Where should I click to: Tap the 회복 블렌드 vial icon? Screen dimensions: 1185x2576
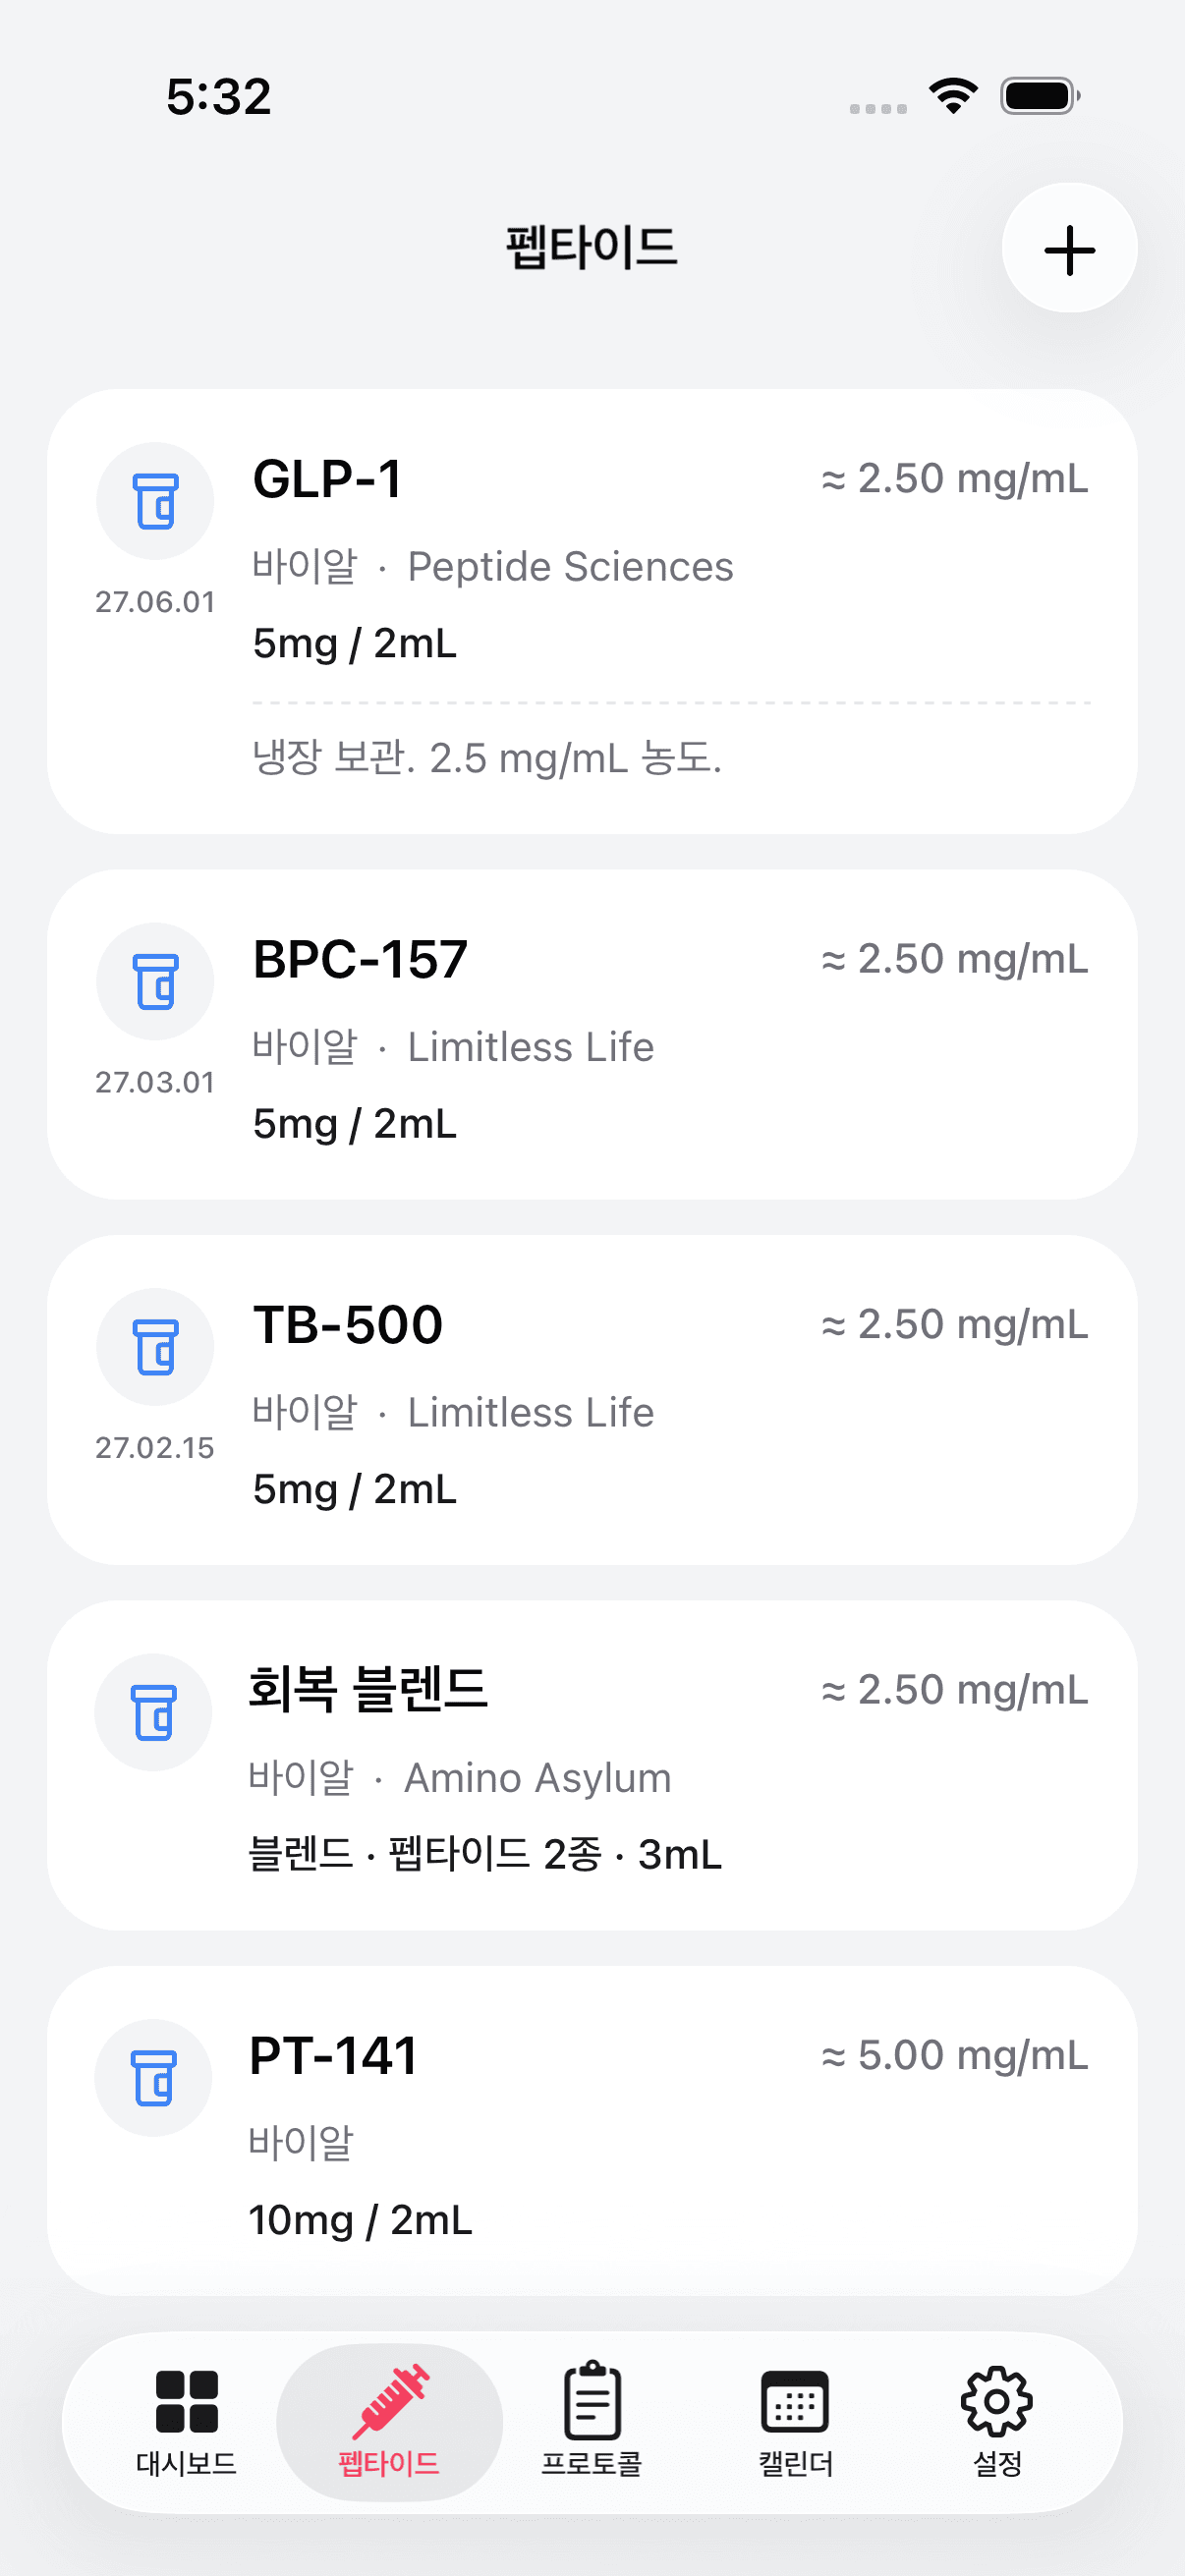tap(153, 1712)
